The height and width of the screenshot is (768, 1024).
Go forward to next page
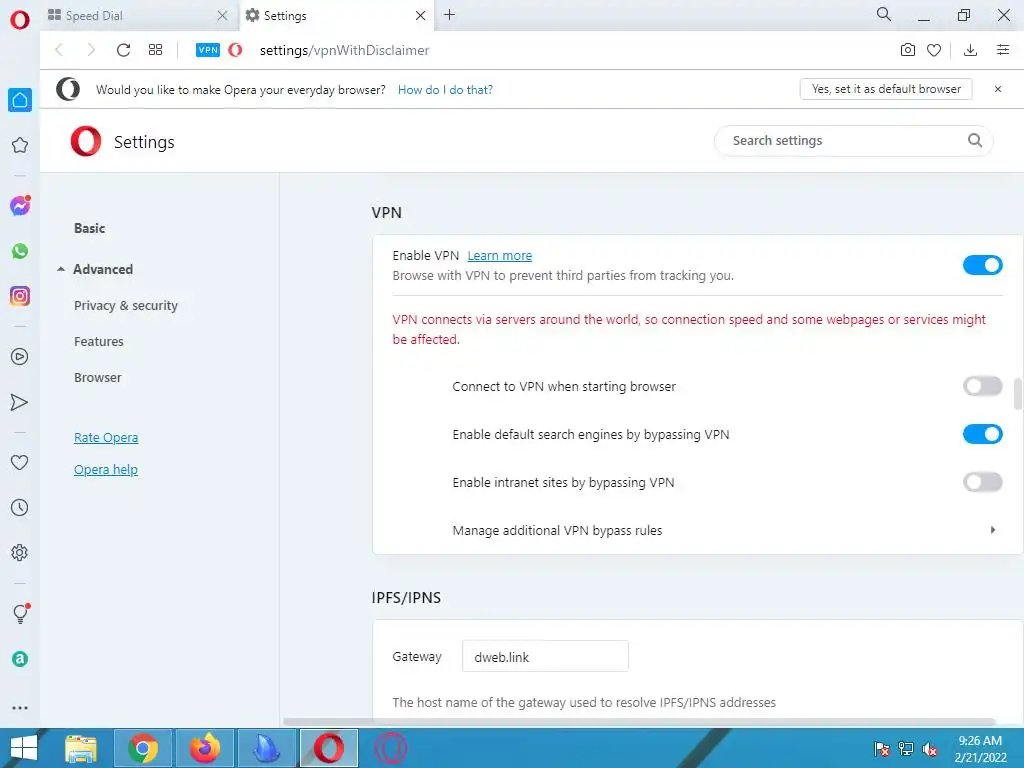(91, 50)
